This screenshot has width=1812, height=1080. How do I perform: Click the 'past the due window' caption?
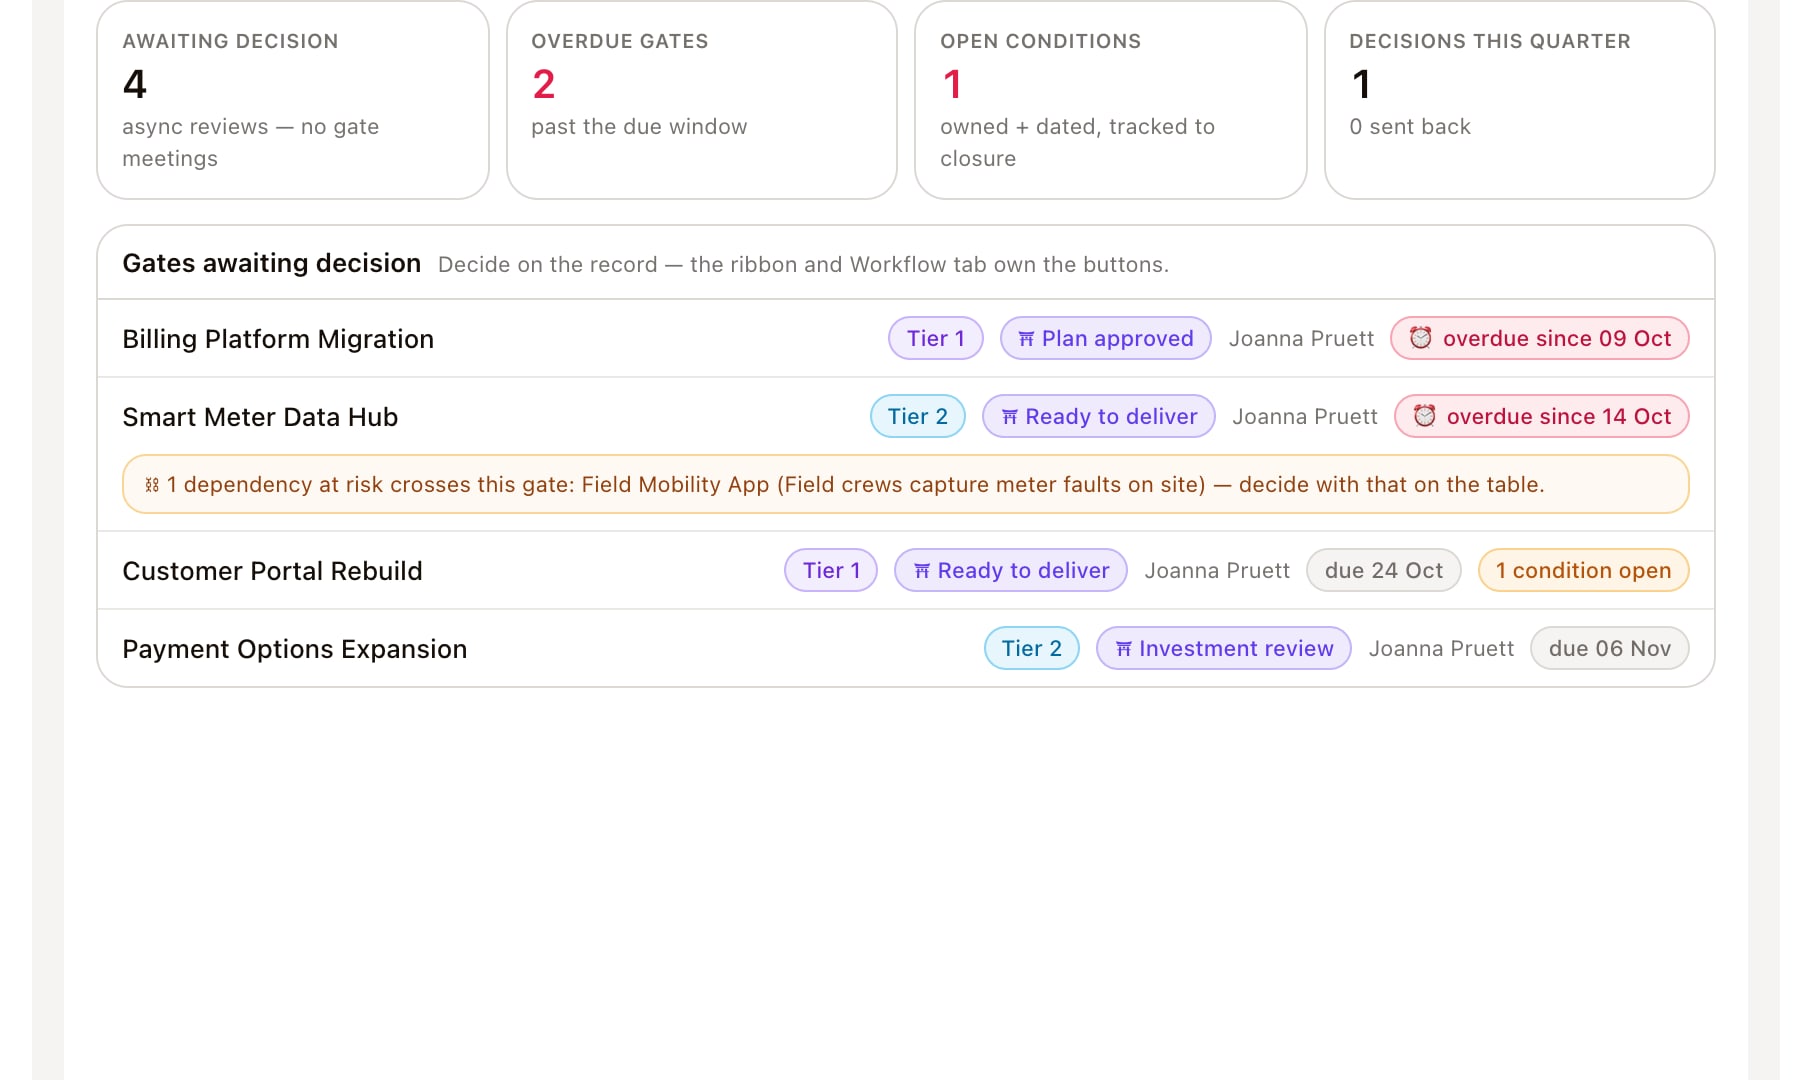(639, 127)
